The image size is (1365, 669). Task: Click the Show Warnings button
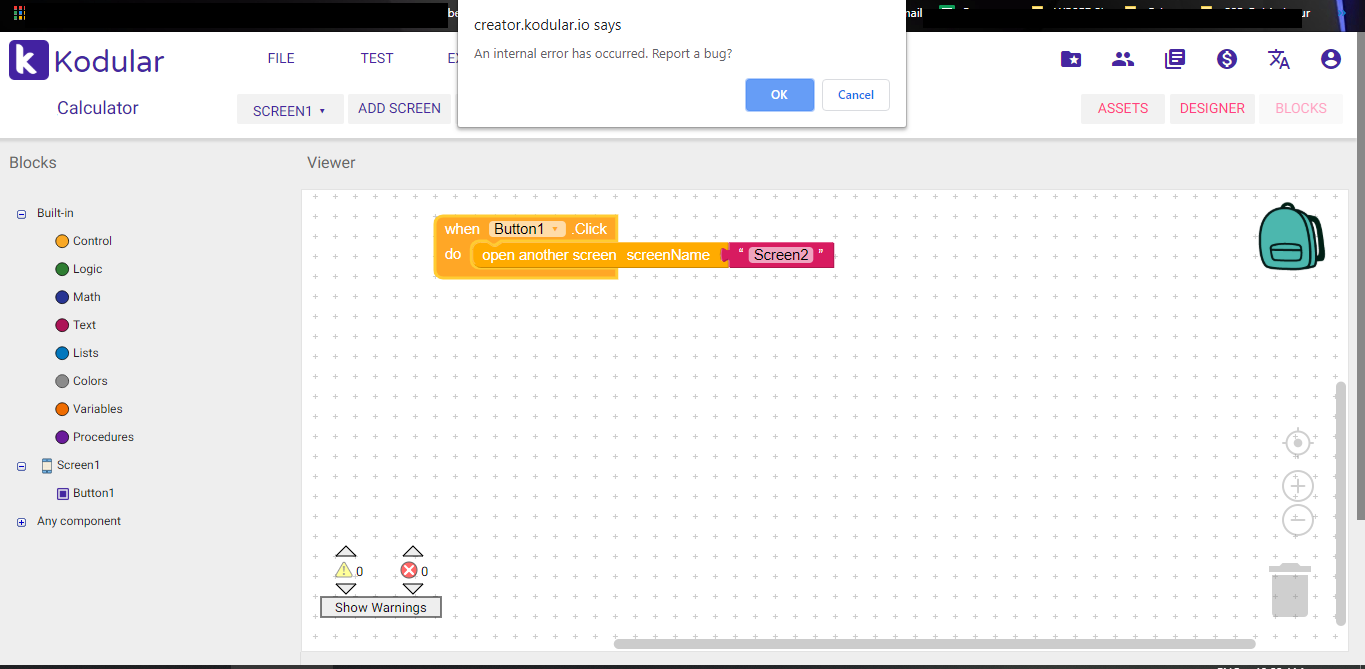(380, 607)
